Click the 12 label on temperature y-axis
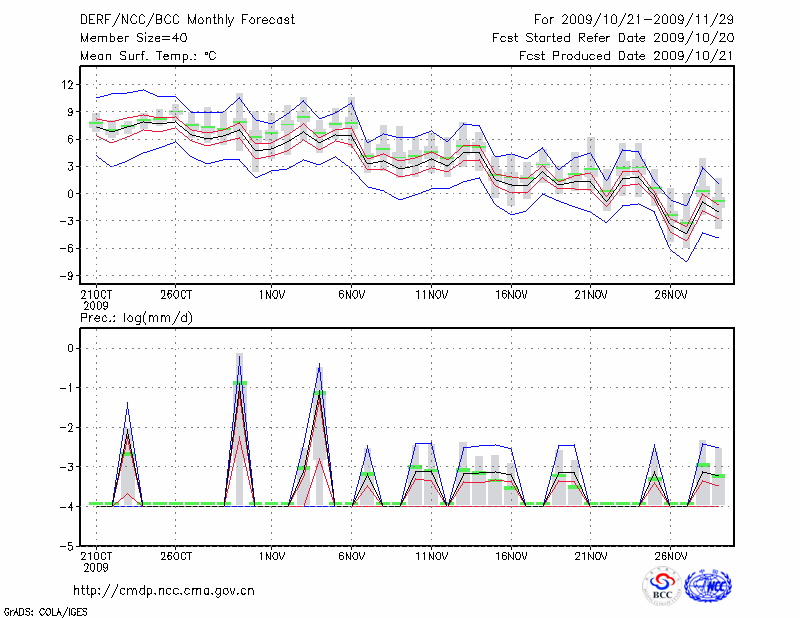Screen dimensions: 800x618 68,85
